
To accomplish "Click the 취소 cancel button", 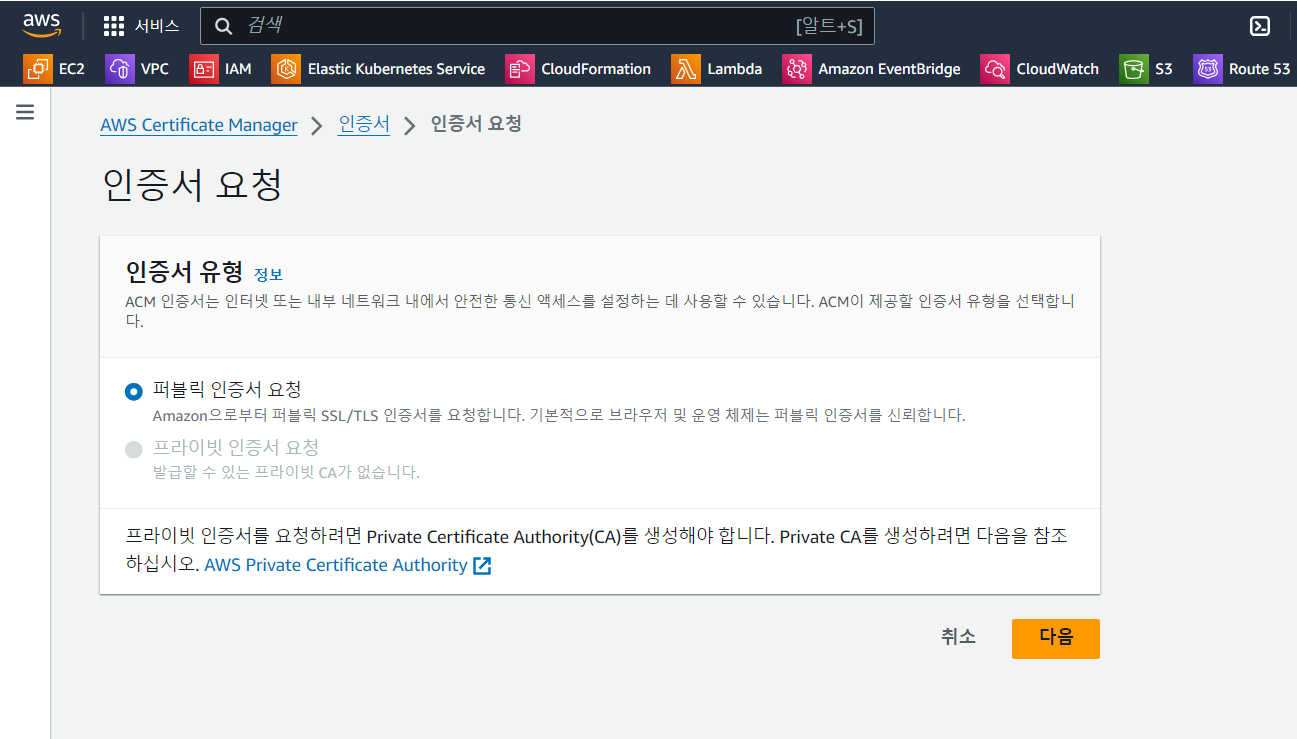I will coord(958,637).
